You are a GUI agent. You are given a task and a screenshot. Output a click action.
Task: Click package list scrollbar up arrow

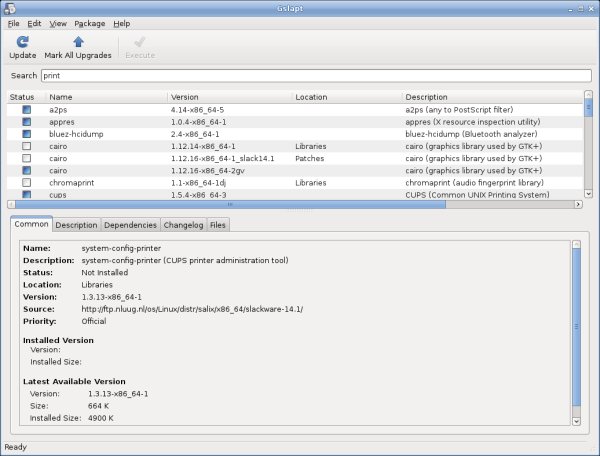click(x=589, y=94)
